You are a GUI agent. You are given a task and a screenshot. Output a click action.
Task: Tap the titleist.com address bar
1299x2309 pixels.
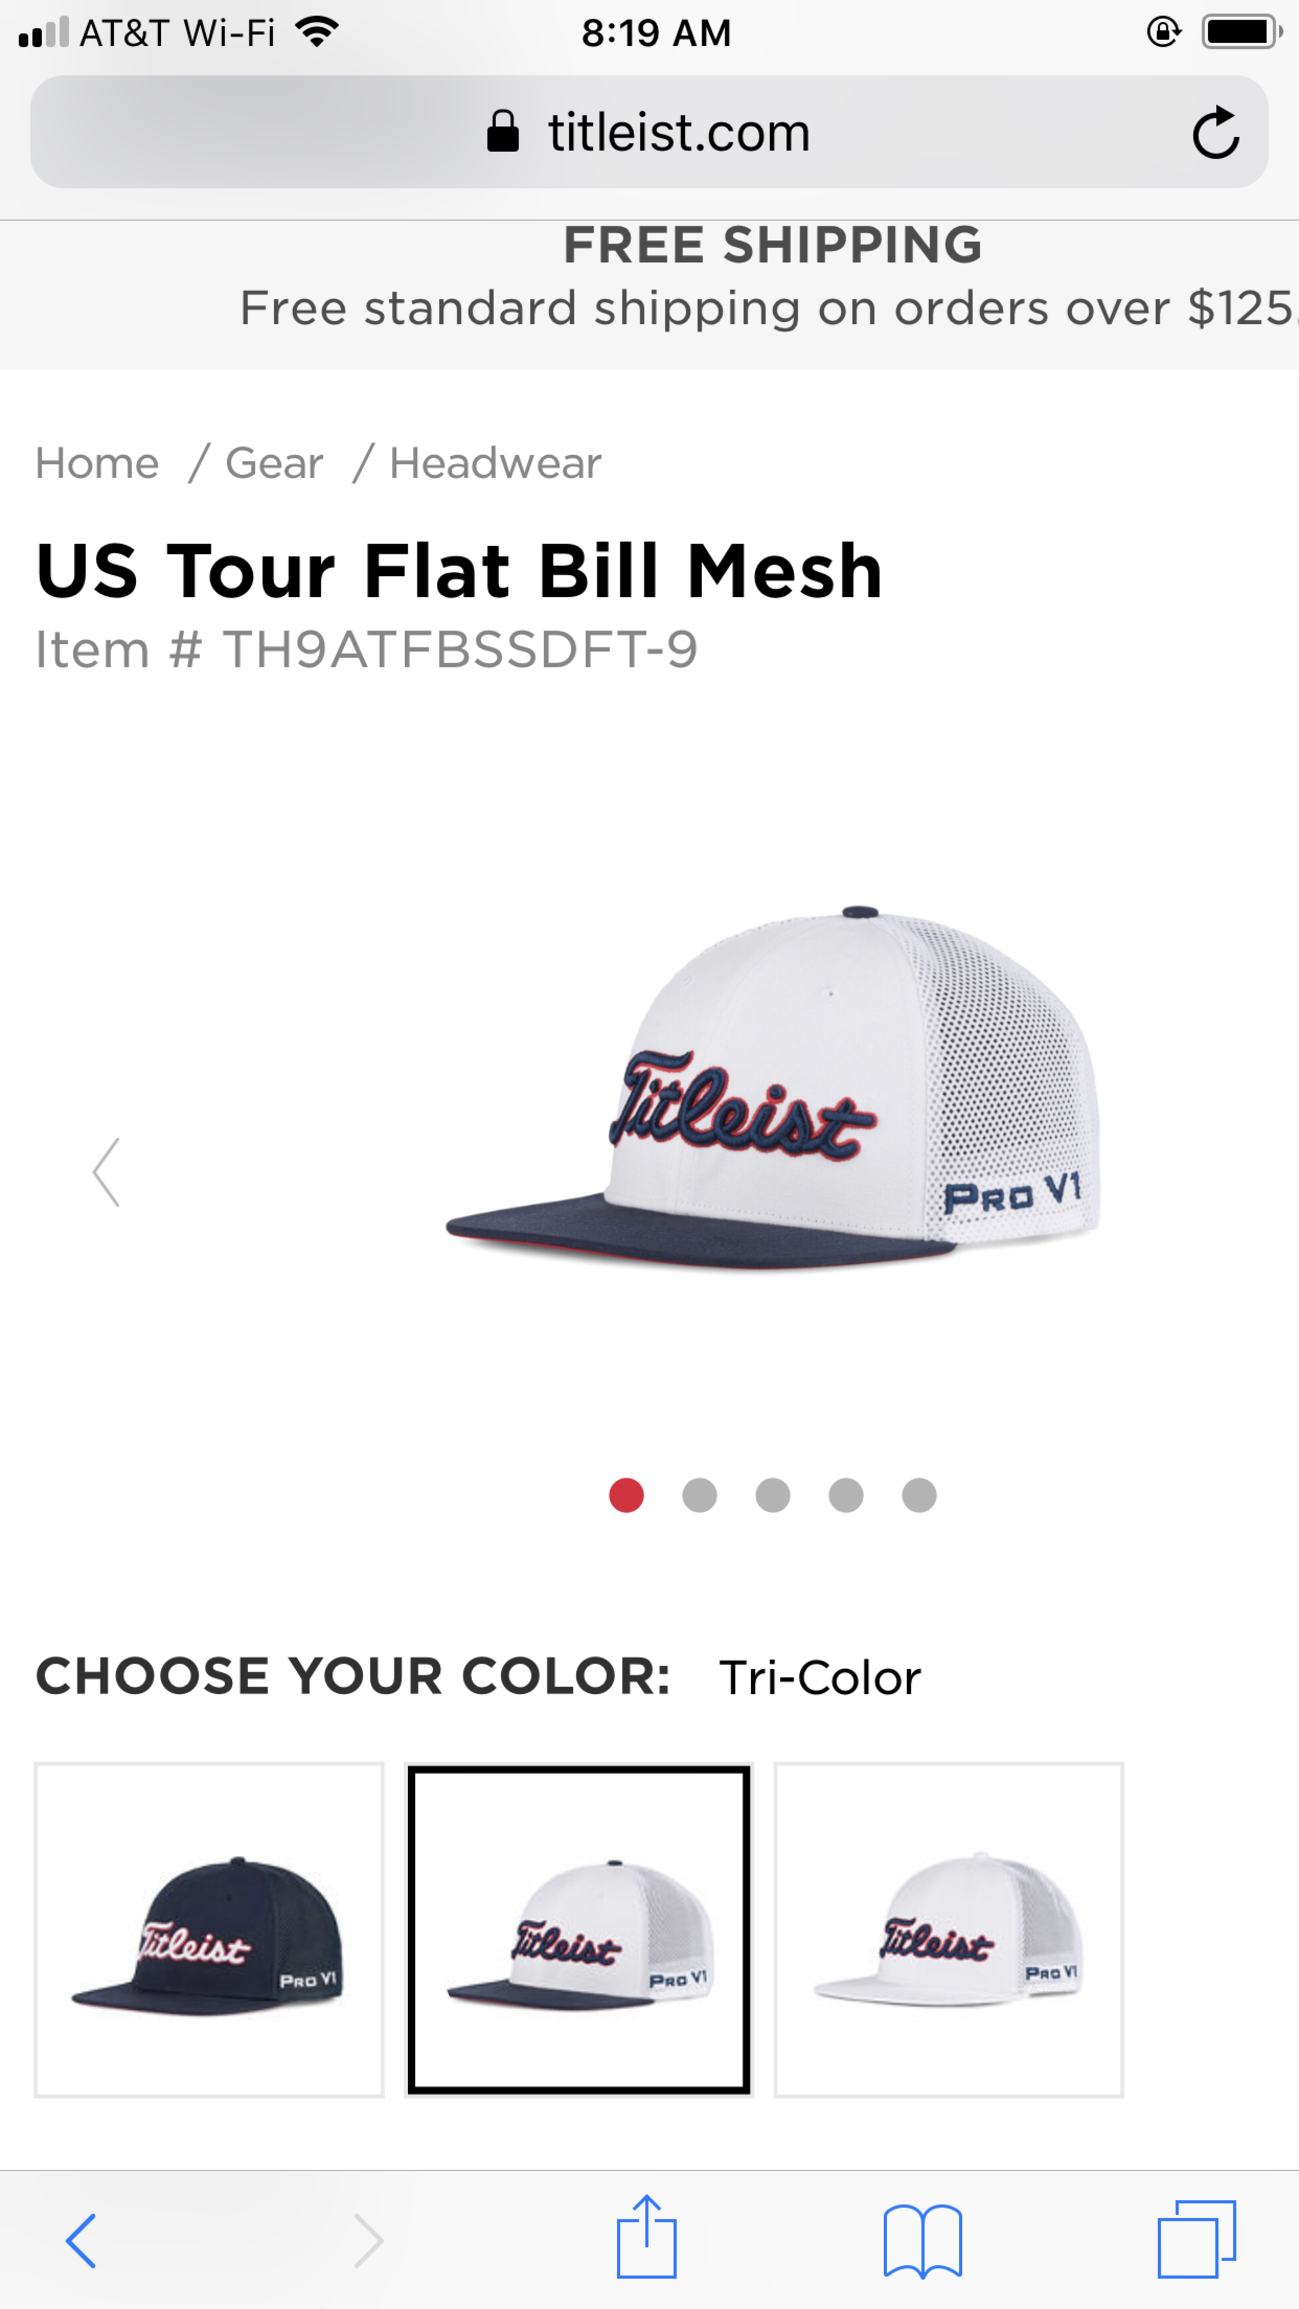coord(649,132)
